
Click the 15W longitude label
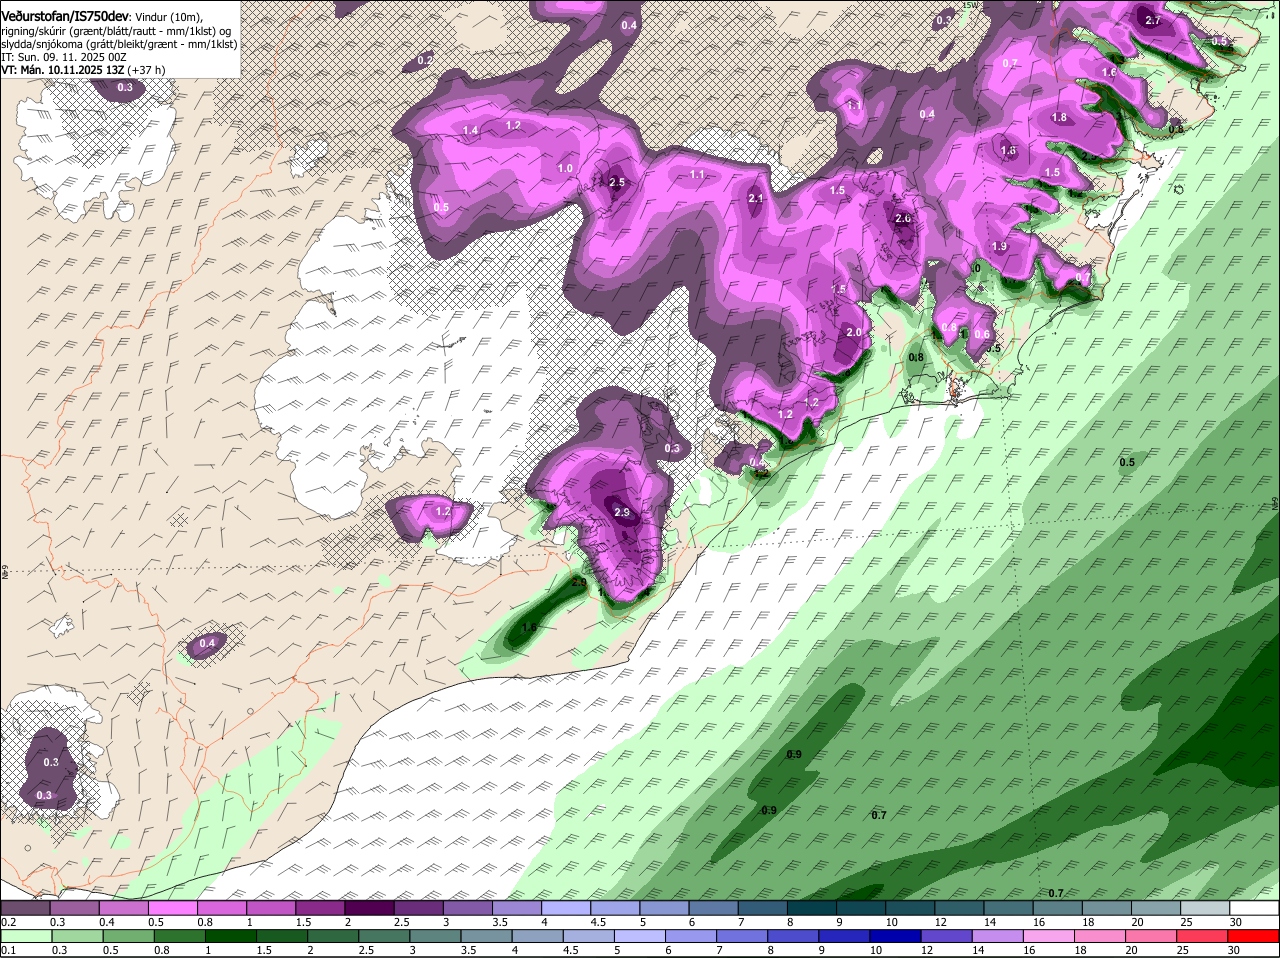[x=969, y=5]
